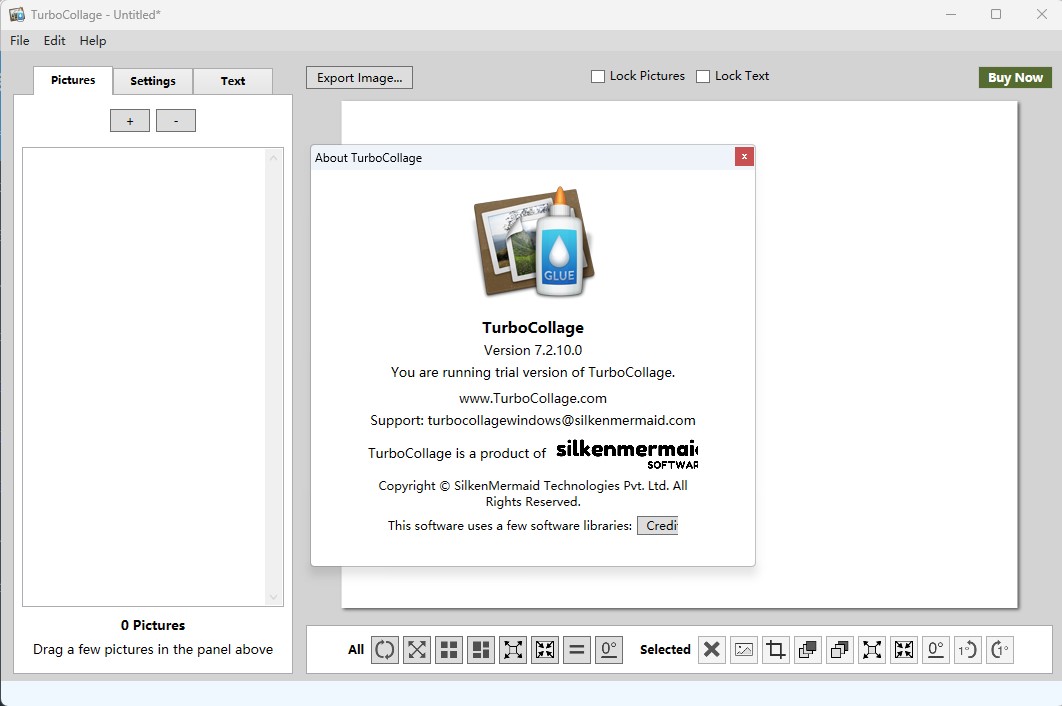Click 'This software uses a few software libraries:' text

point(510,525)
